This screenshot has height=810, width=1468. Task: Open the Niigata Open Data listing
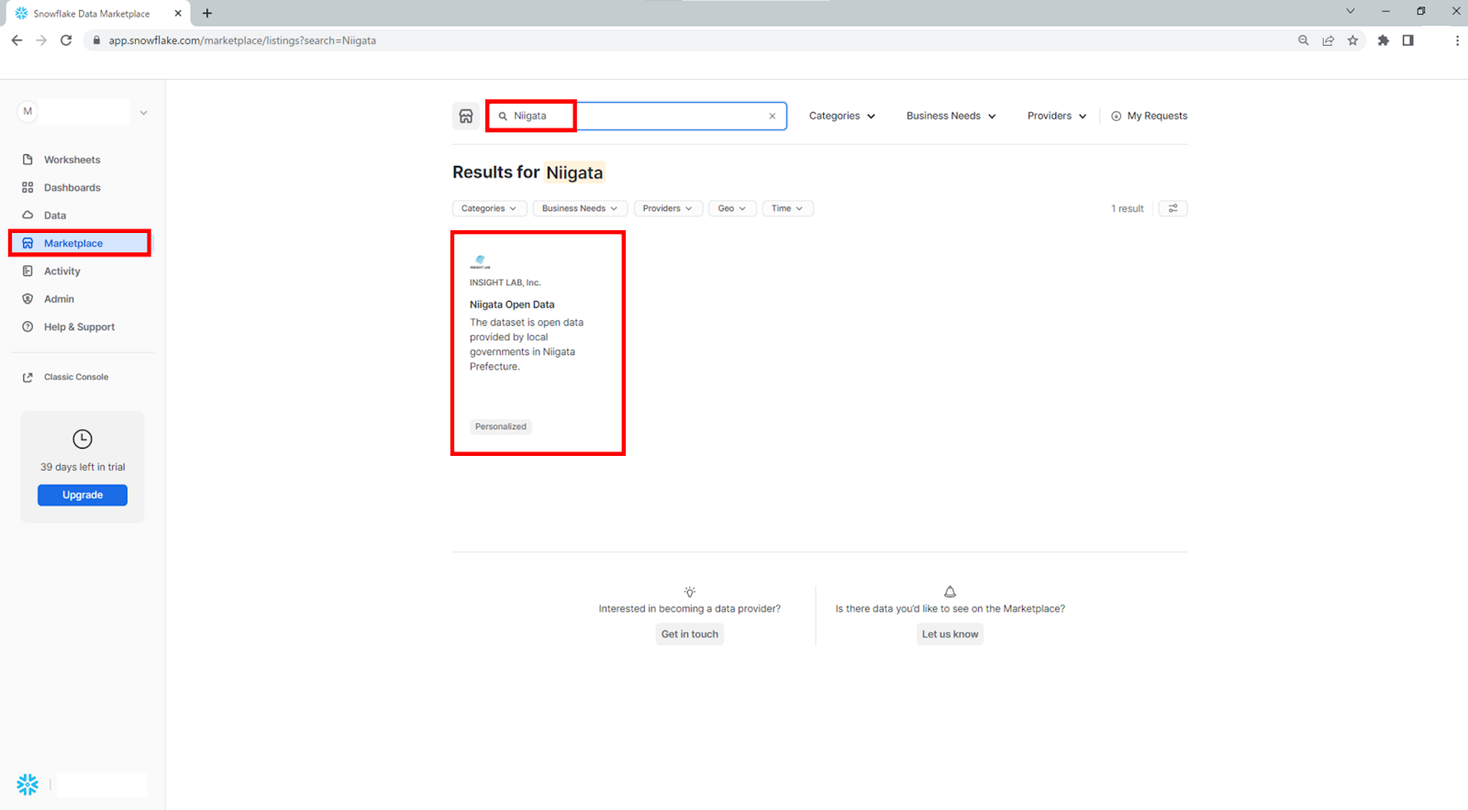click(512, 305)
